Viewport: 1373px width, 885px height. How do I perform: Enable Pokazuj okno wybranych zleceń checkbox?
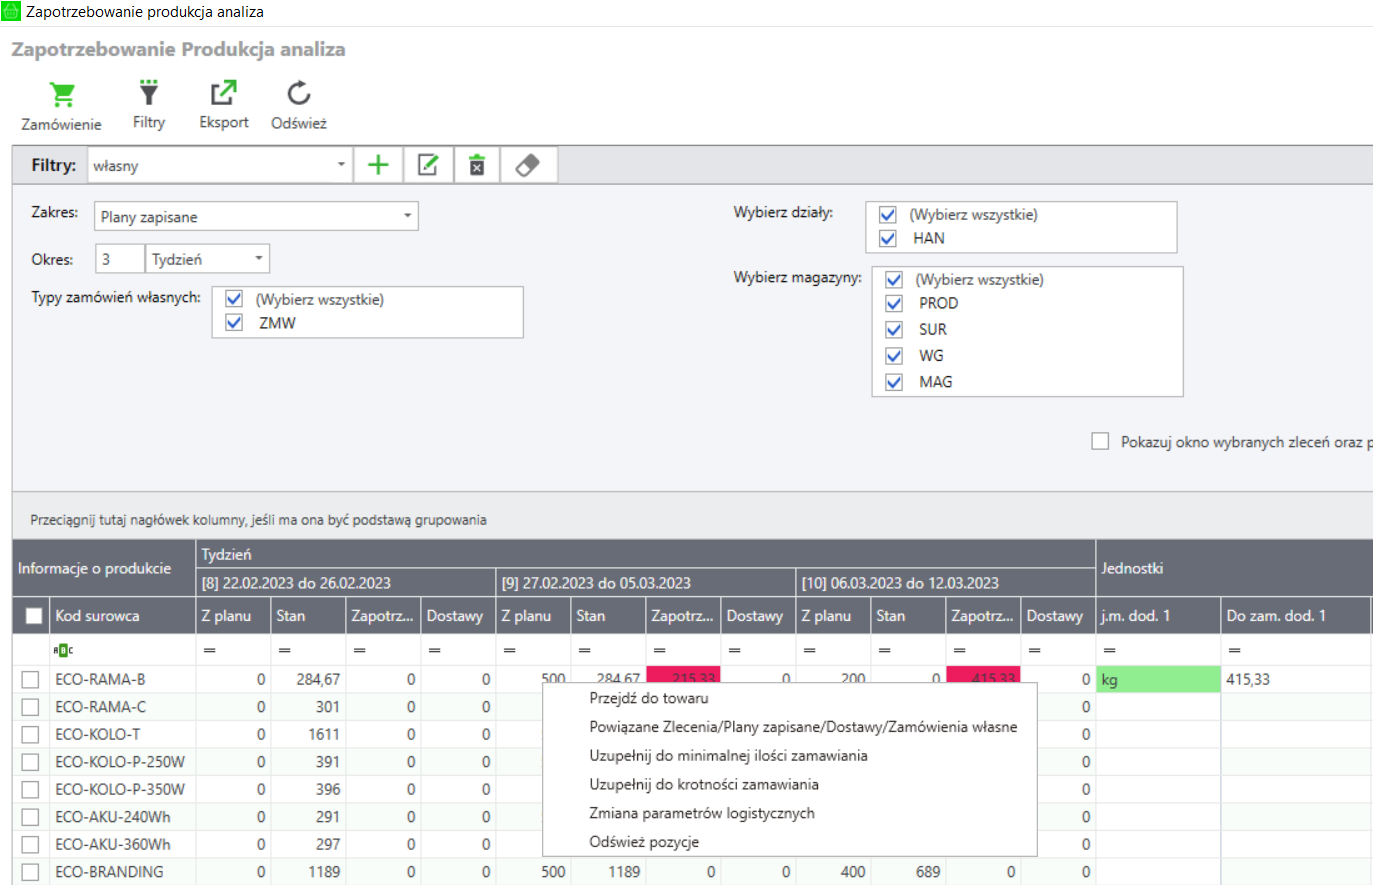click(1100, 441)
